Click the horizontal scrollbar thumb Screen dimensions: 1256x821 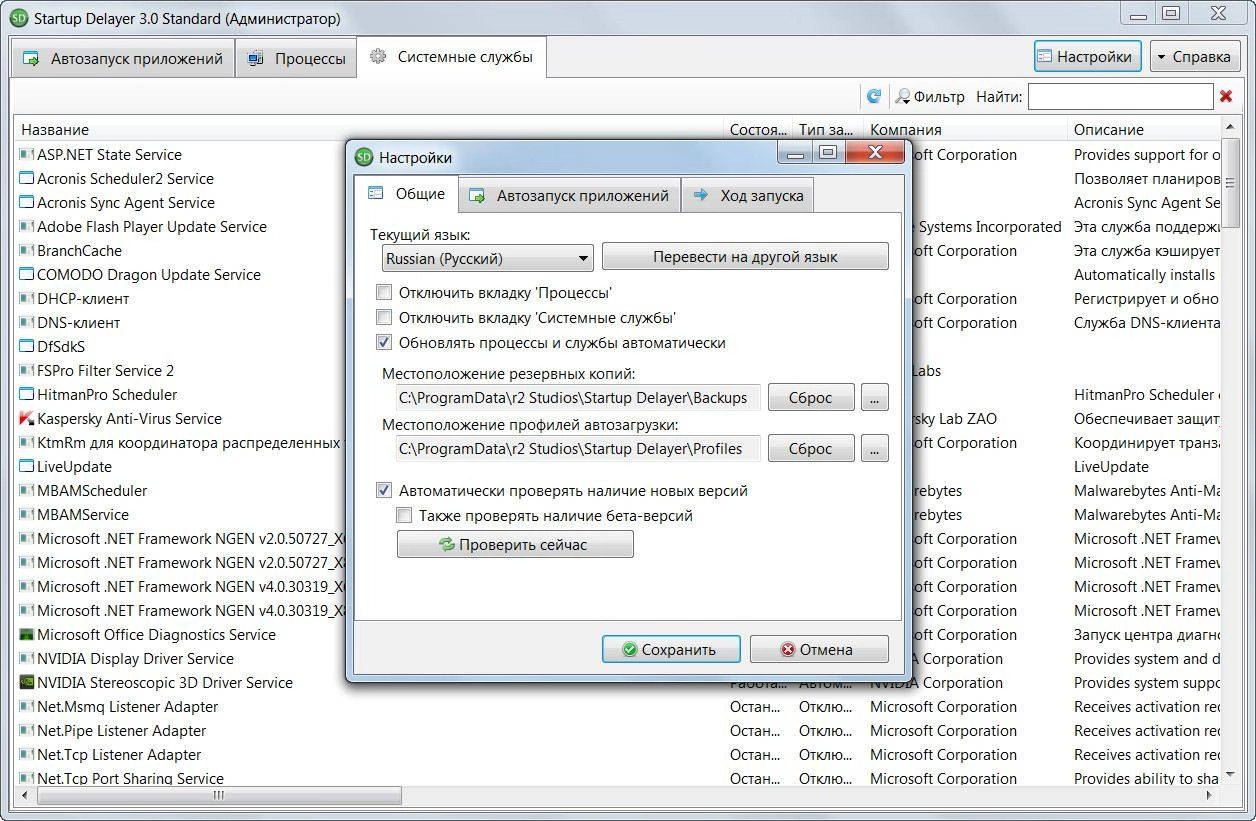coord(217,796)
